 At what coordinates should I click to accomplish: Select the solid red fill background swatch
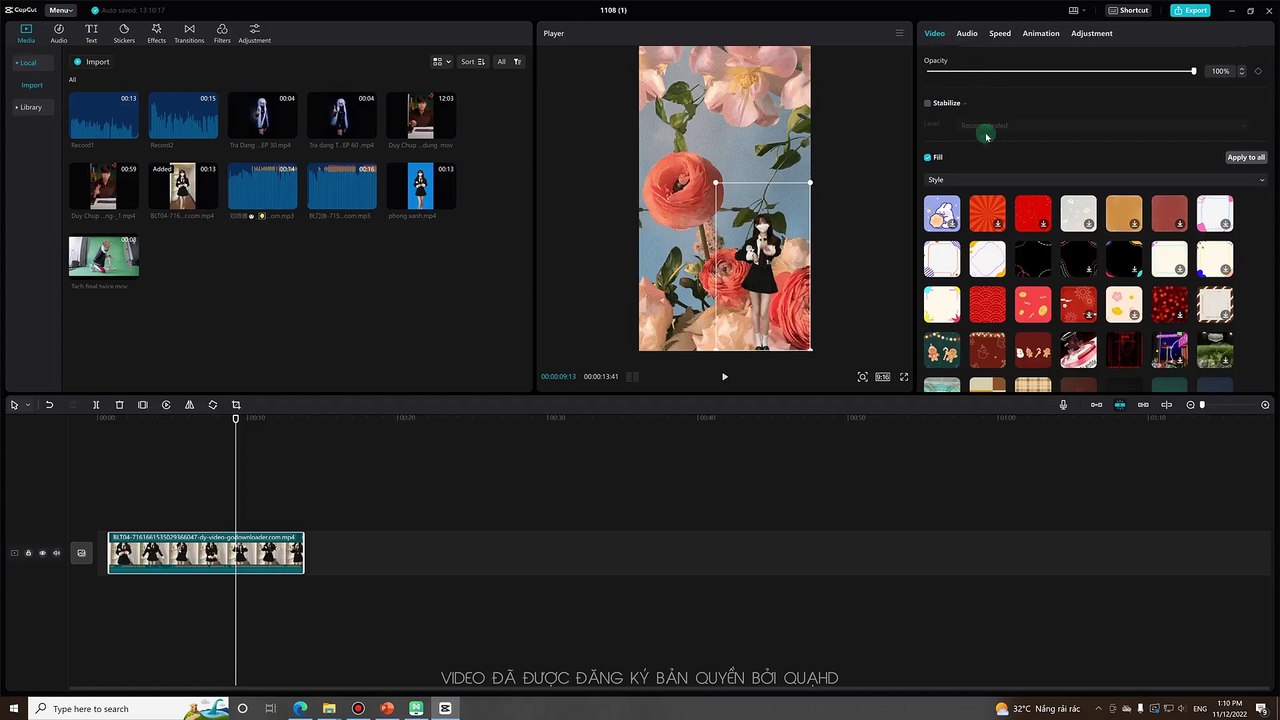click(x=1033, y=213)
